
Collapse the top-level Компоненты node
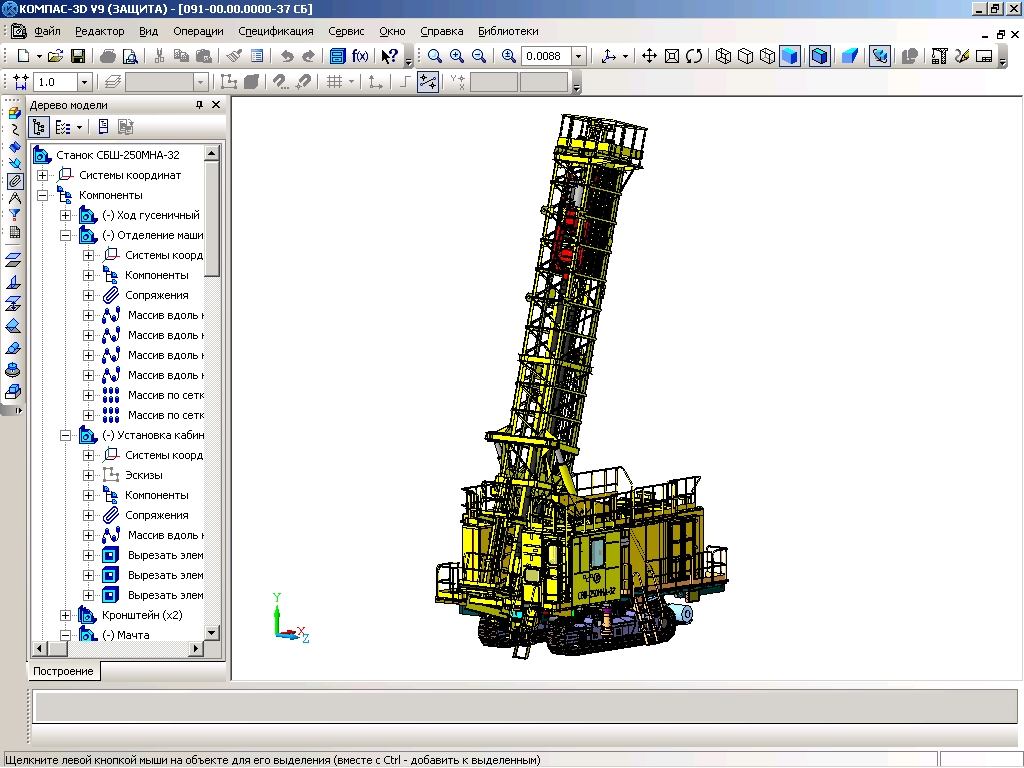[42, 195]
